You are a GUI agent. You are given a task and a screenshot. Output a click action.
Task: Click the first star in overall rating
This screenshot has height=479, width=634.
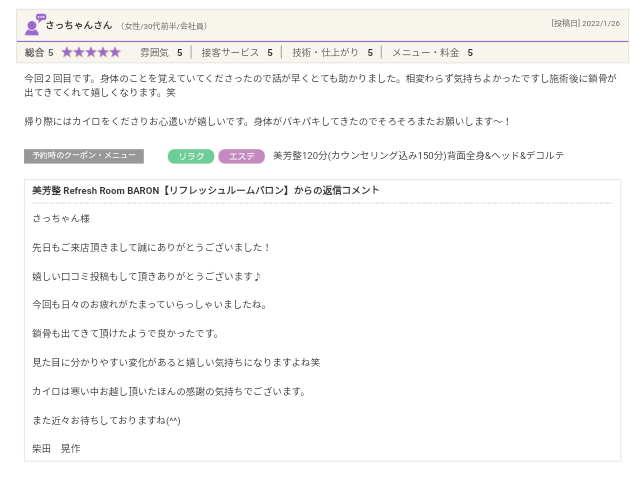click(67, 52)
